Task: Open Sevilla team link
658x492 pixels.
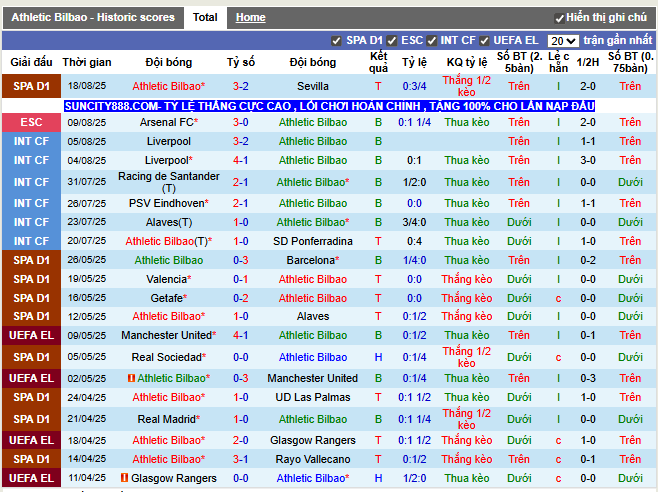Action: point(313,86)
